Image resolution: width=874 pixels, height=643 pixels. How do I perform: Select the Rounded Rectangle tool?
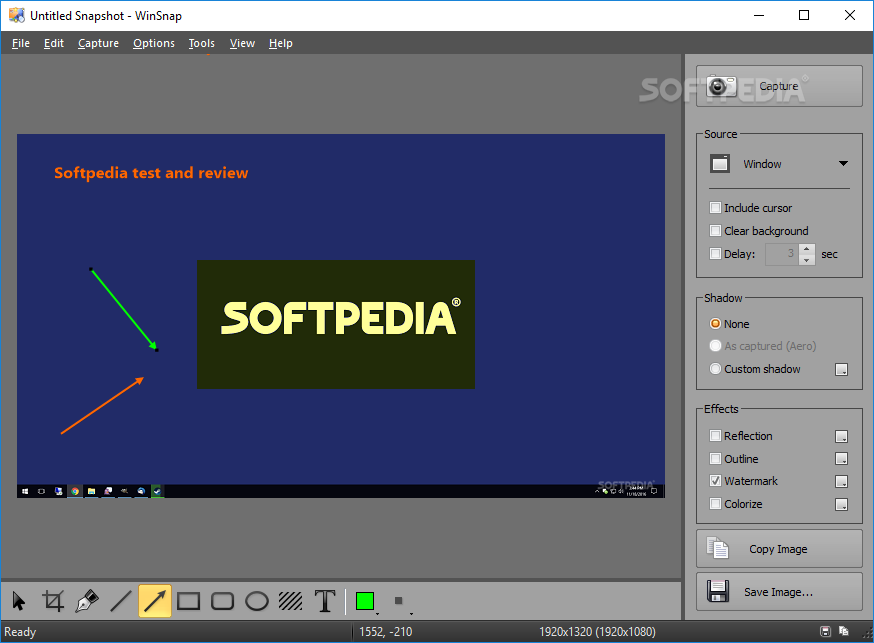(222, 601)
